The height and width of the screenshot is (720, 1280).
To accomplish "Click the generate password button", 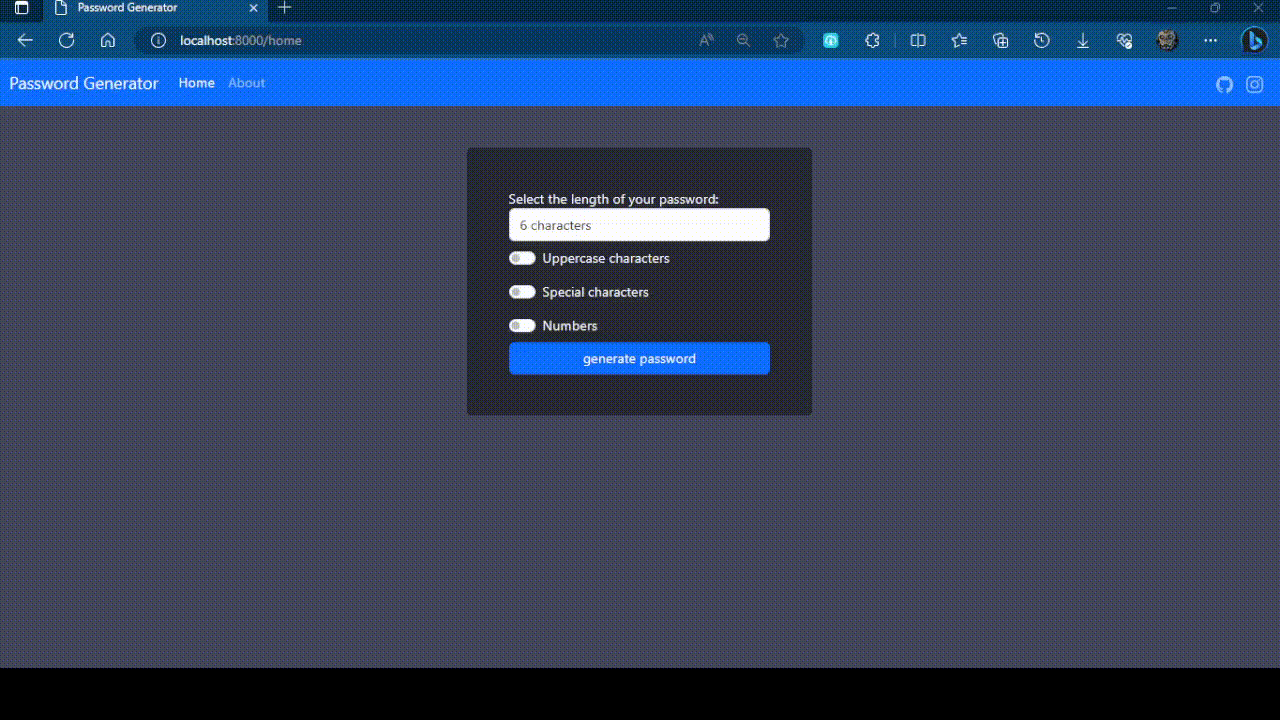I will pyautogui.click(x=639, y=358).
